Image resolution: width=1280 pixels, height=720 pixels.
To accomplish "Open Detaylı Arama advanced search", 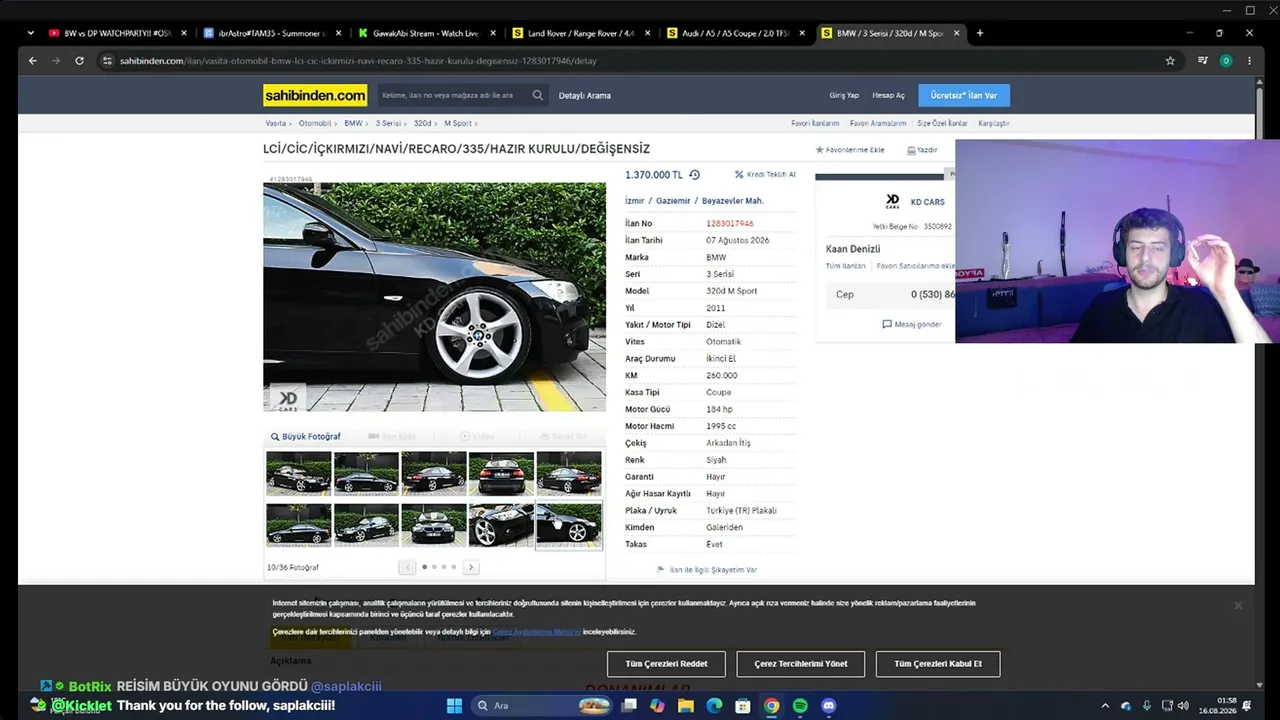I will pos(584,96).
